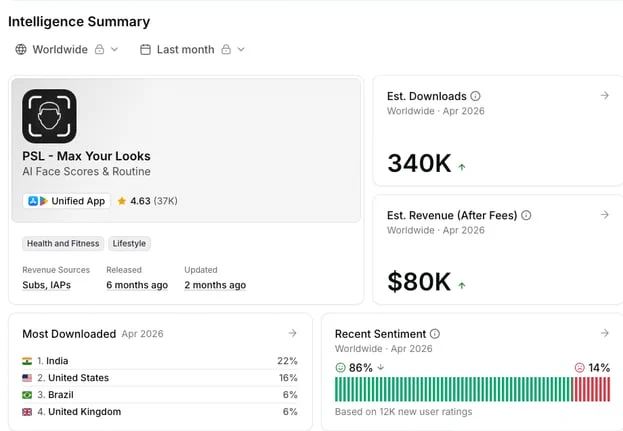Select the Lifestyle category tag
This screenshot has height=431, width=623.
click(x=129, y=243)
